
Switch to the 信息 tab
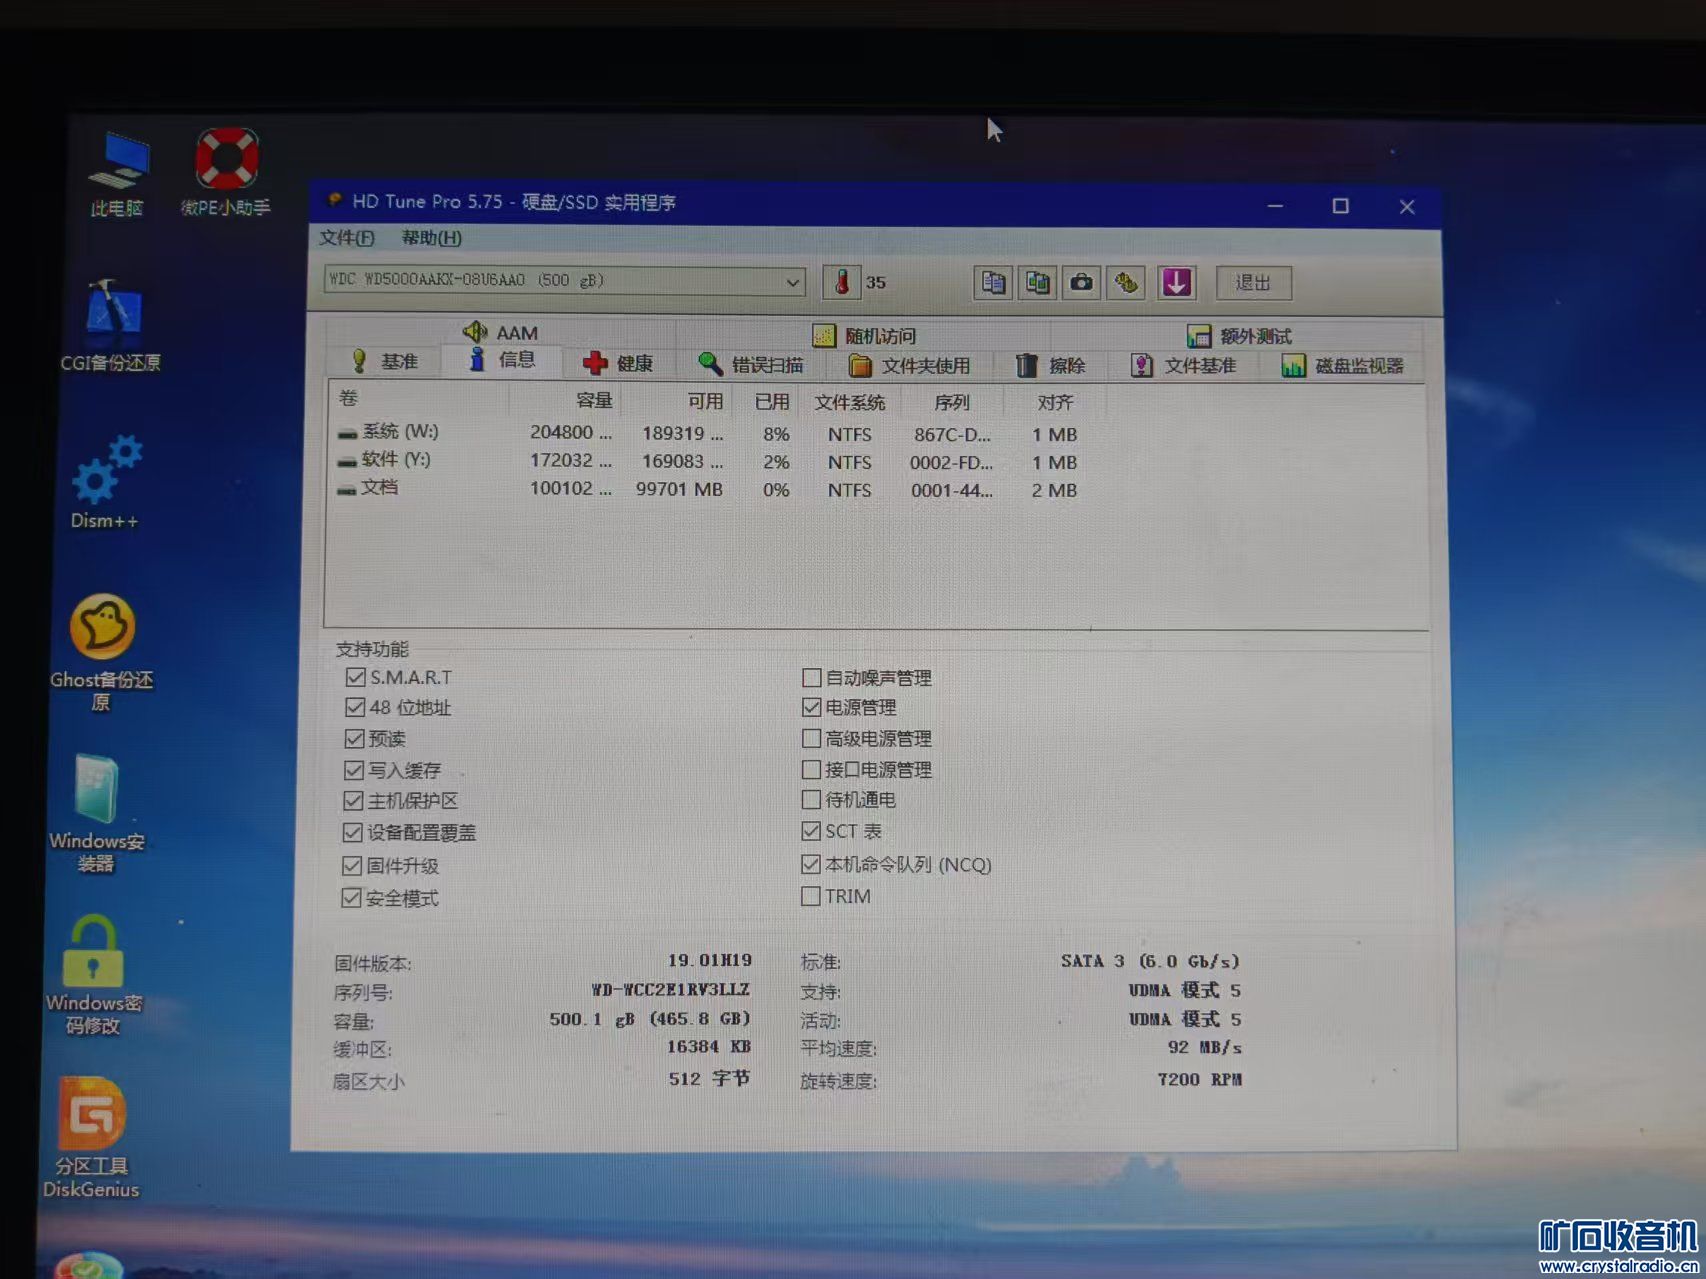coord(502,360)
